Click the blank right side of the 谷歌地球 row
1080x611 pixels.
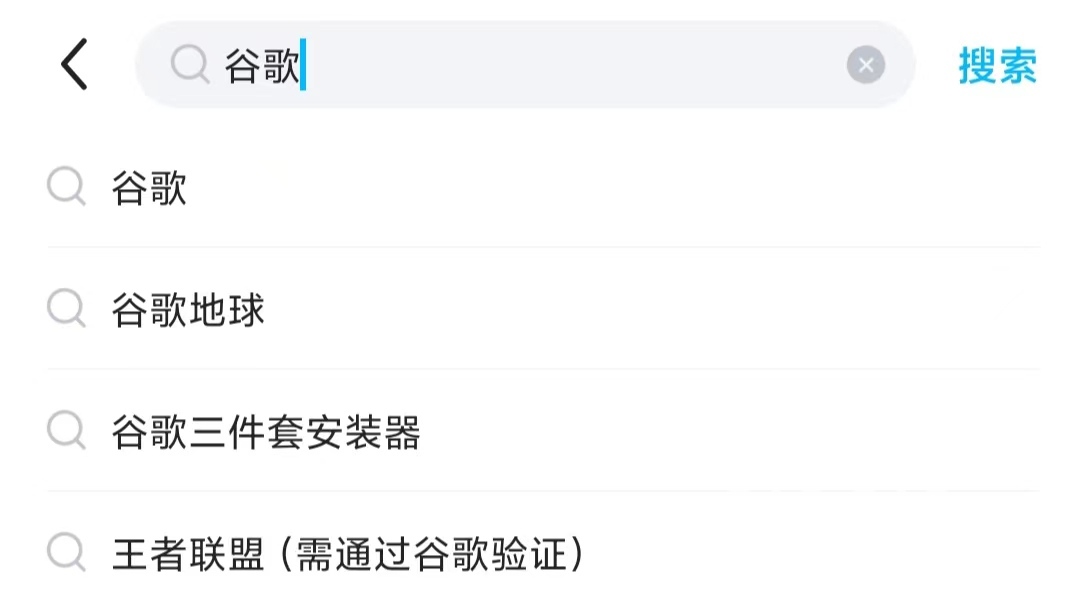[700, 310]
